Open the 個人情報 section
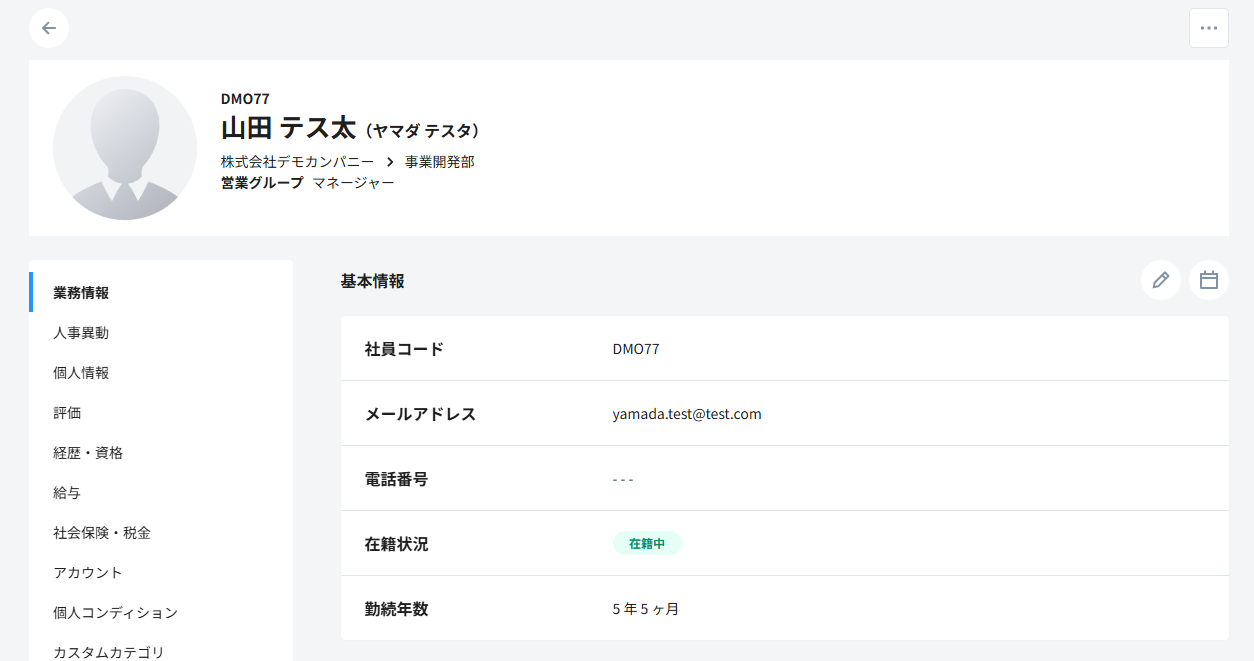 (81, 373)
